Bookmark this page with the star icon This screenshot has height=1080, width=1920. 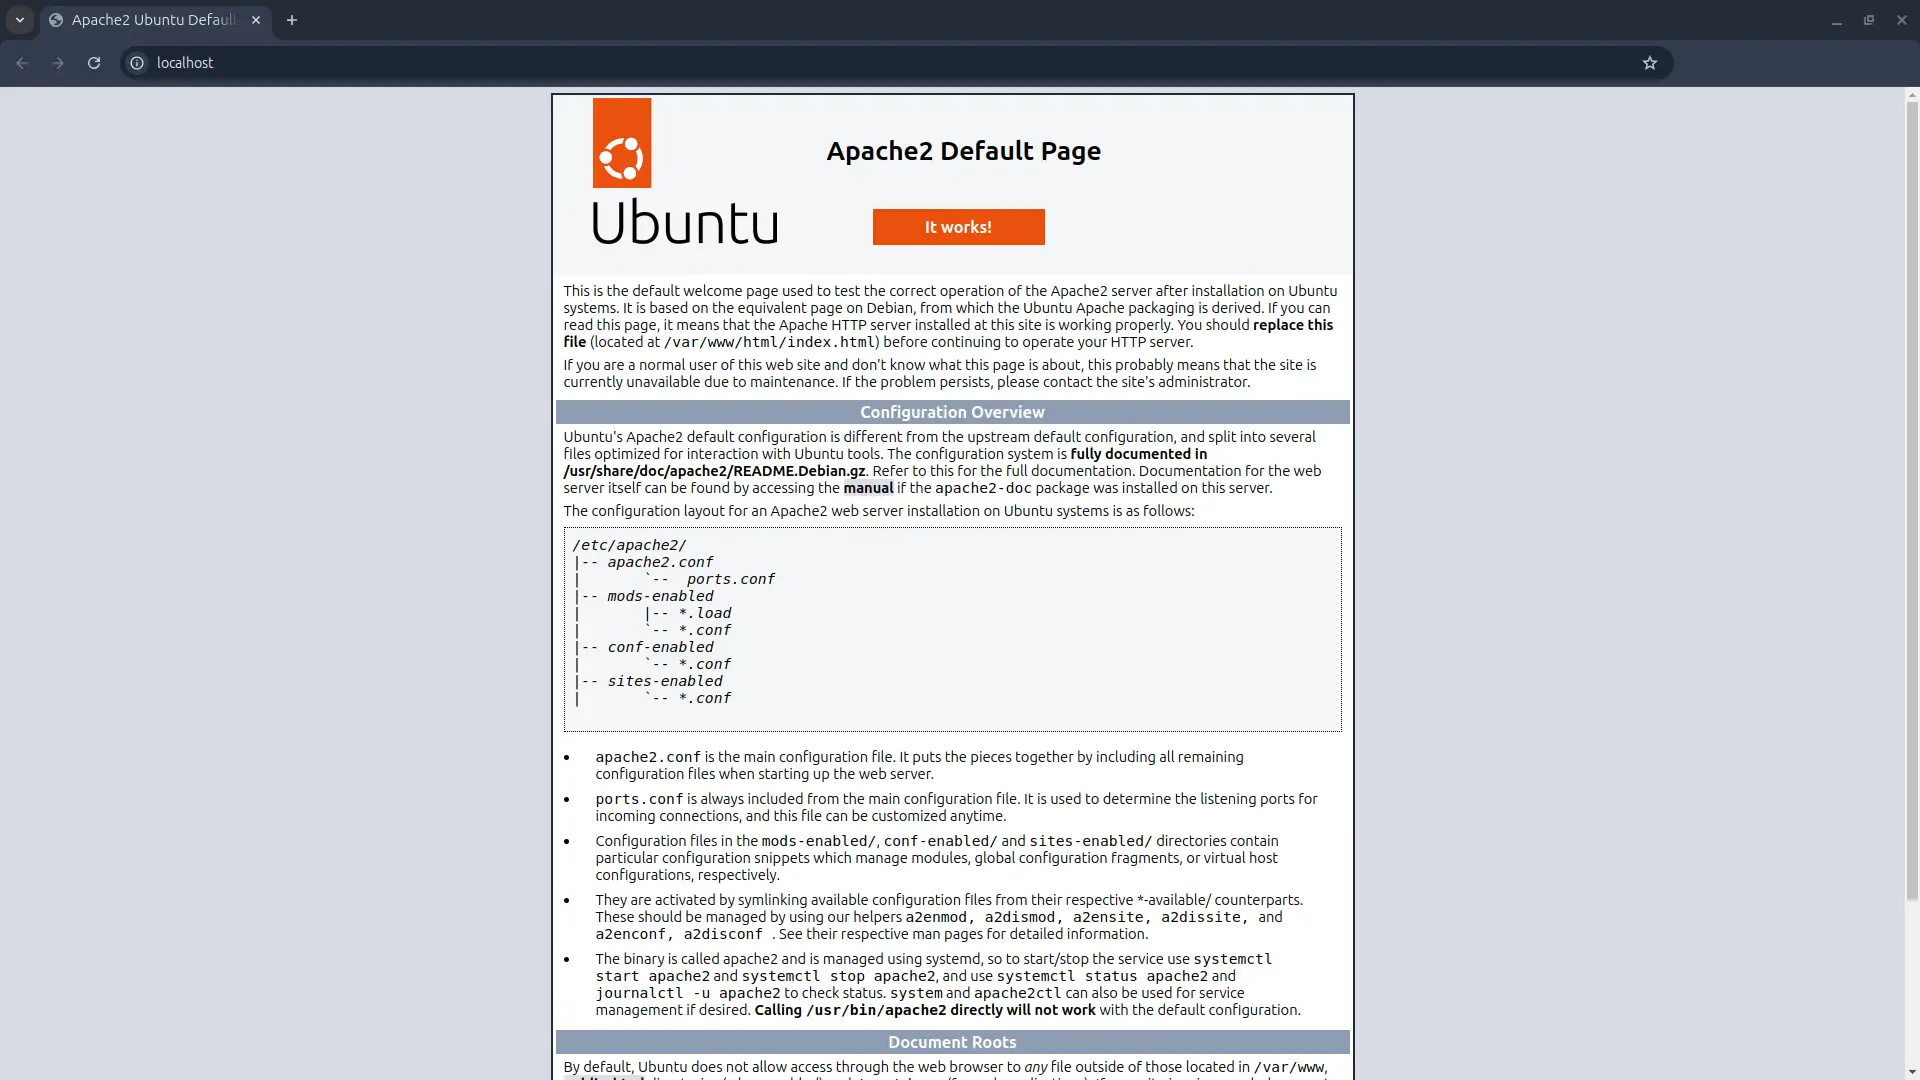[1650, 63]
